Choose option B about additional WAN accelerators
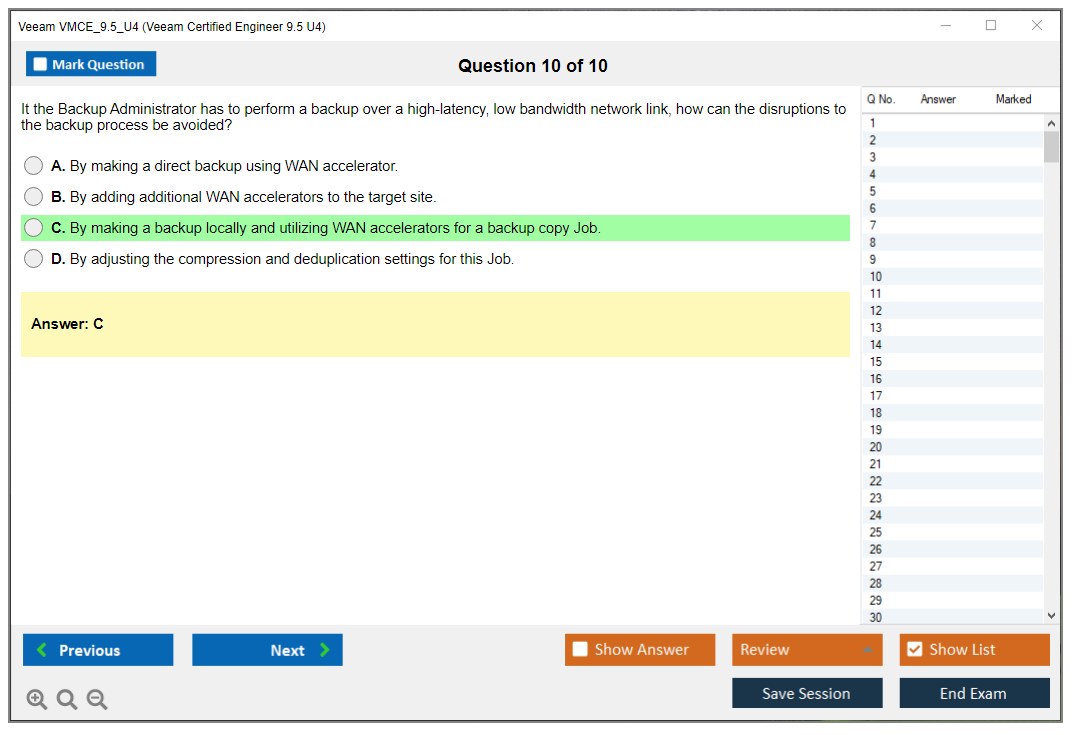 coord(34,197)
